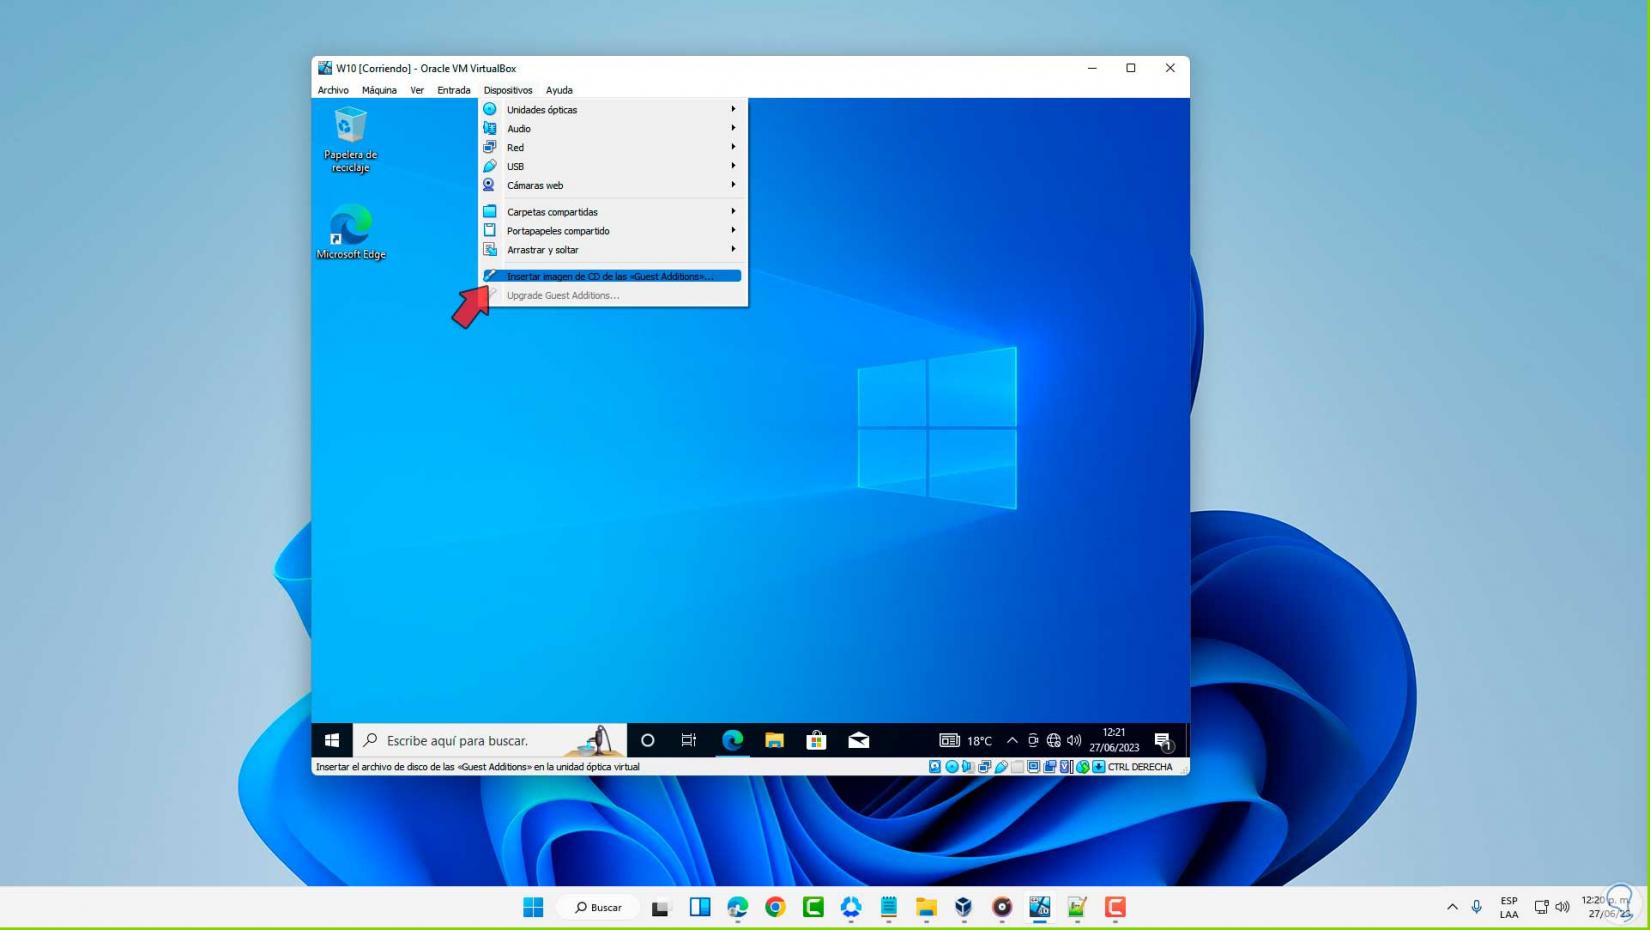Show hidden tray icons in the guest taskbar
Viewport: 1650px width, 930px height.
point(1012,741)
